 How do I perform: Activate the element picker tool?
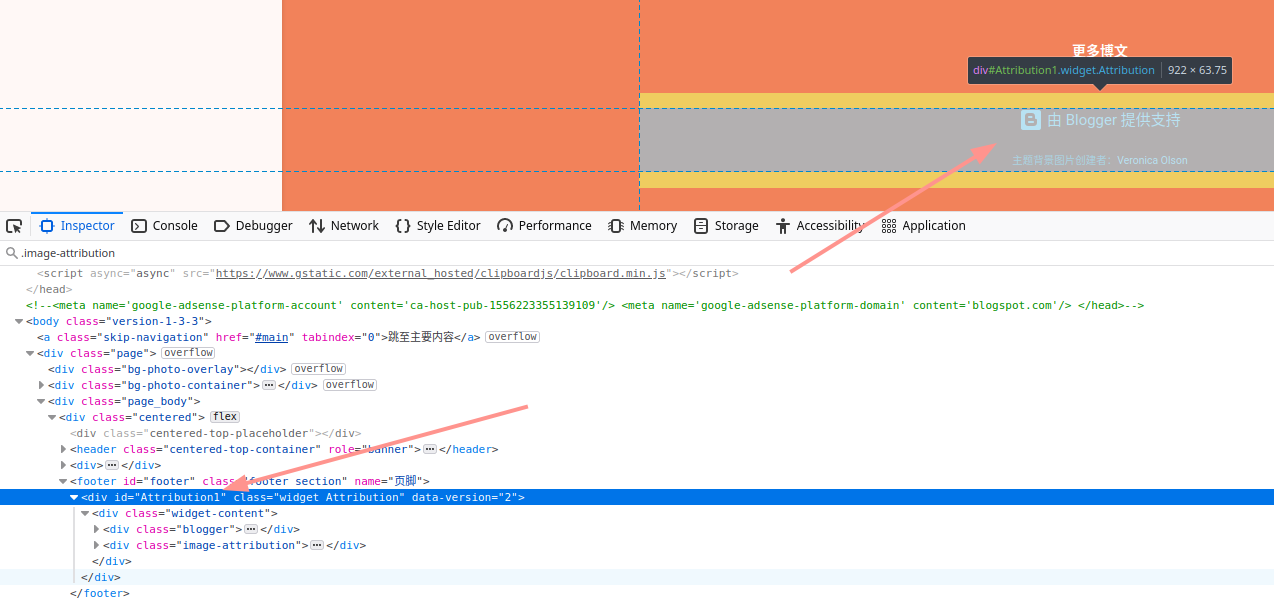14,226
